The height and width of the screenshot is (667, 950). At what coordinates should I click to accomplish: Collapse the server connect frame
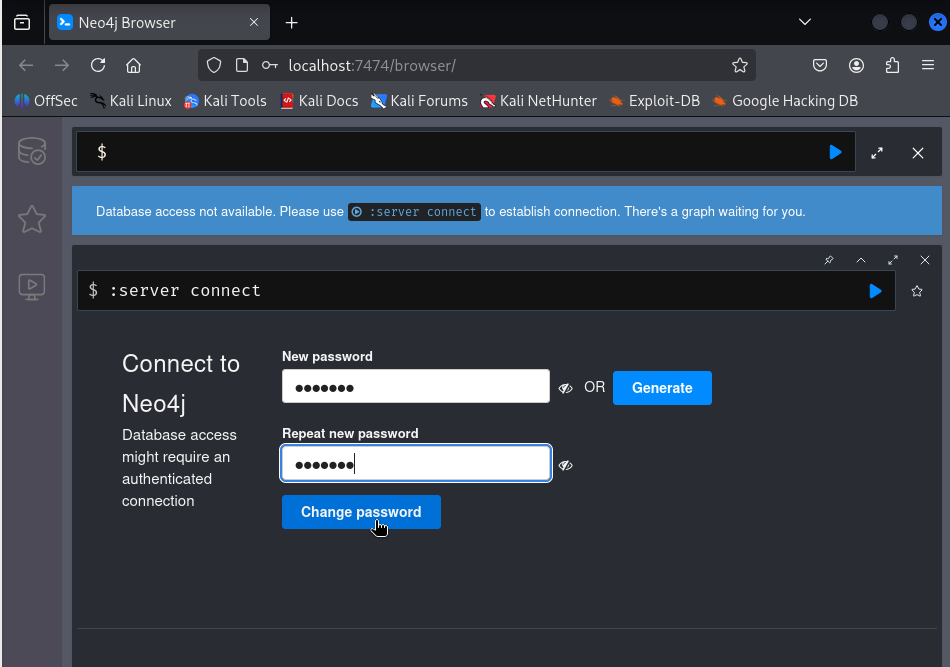tap(861, 260)
